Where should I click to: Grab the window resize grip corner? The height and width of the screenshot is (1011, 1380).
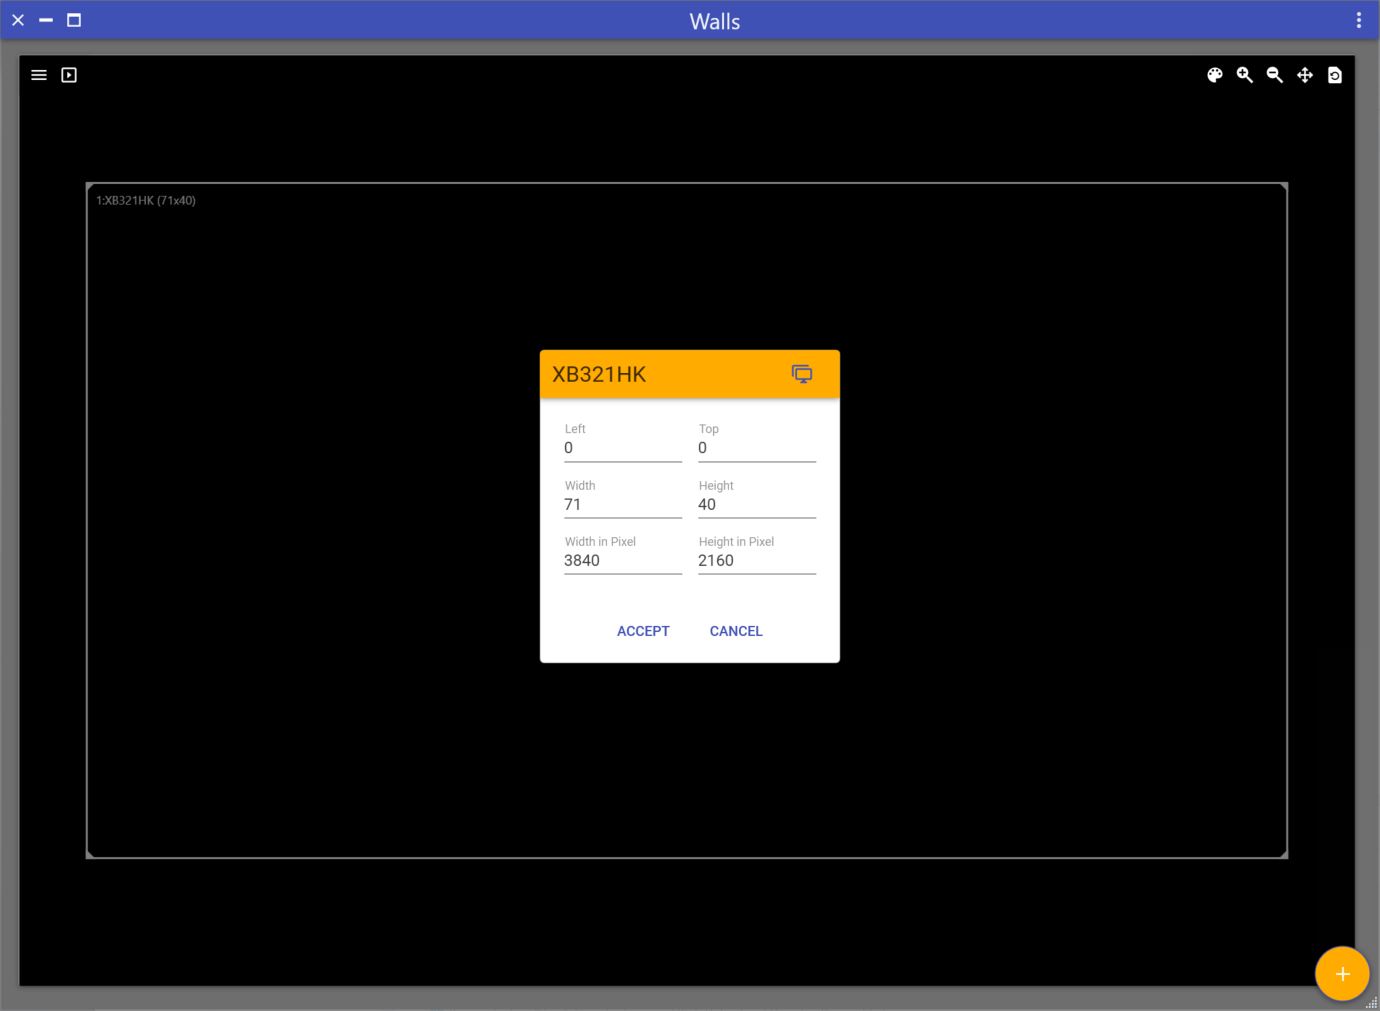[x=1372, y=1003]
